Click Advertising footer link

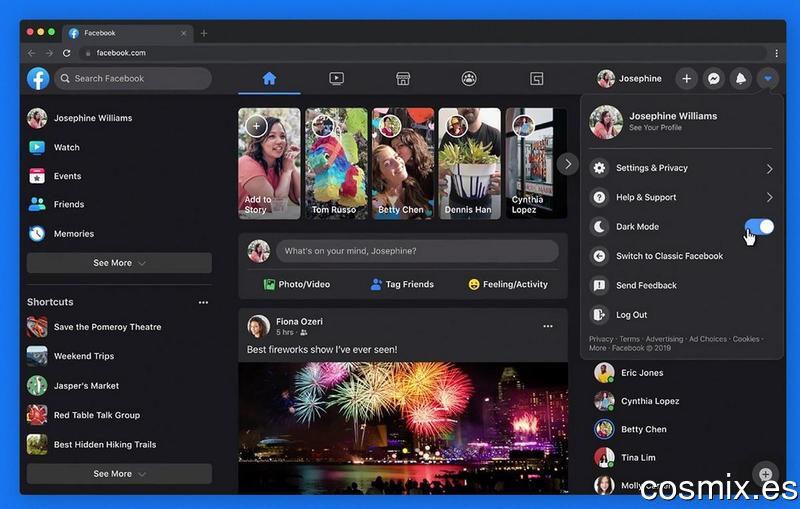point(664,339)
